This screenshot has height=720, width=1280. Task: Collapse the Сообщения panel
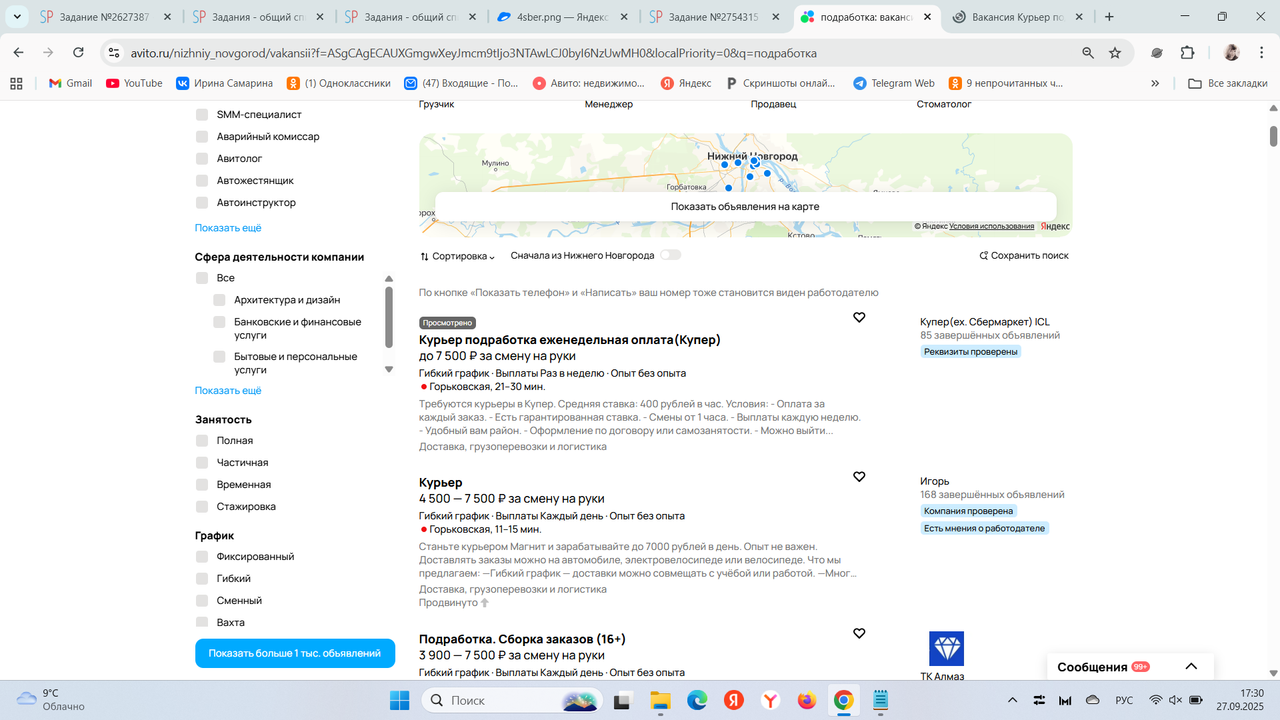(x=1190, y=665)
